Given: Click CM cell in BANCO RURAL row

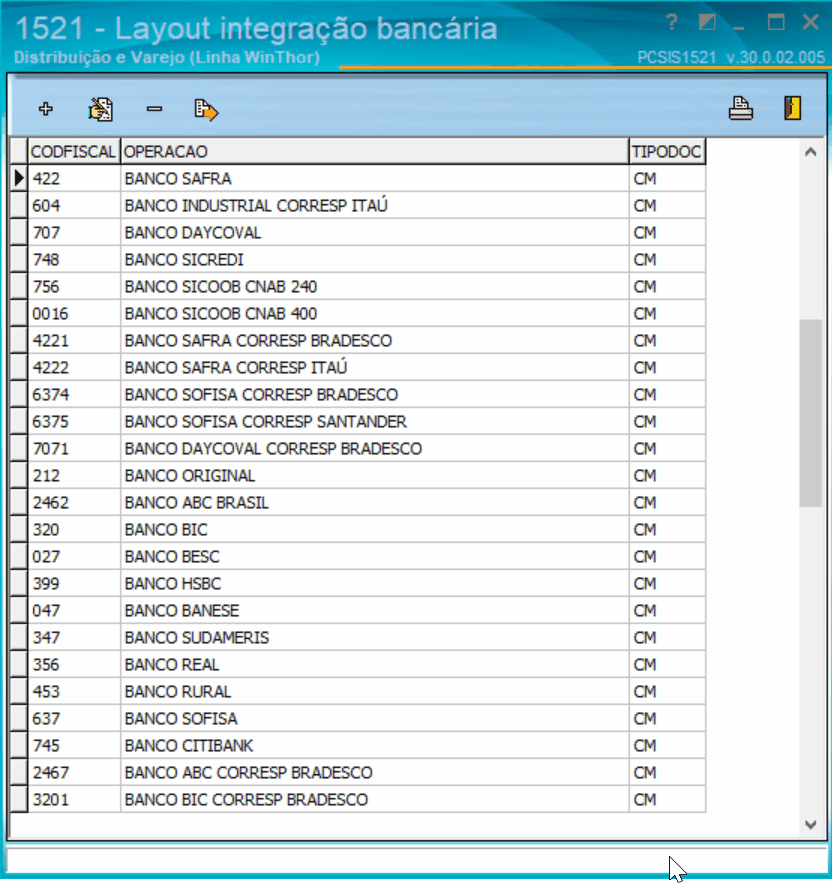Looking at the screenshot, I should point(667,692).
